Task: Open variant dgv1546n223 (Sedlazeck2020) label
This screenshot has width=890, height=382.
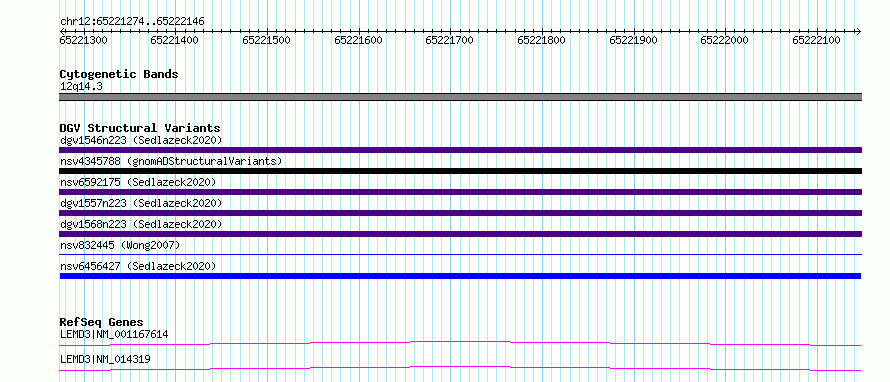Action: point(141,140)
